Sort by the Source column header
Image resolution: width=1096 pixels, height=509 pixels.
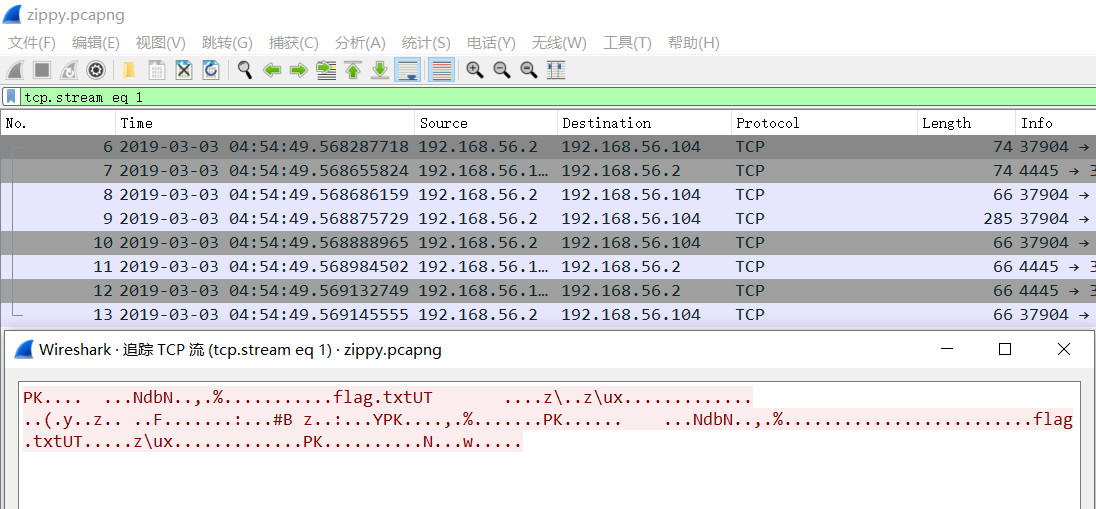(x=486, y=123)
